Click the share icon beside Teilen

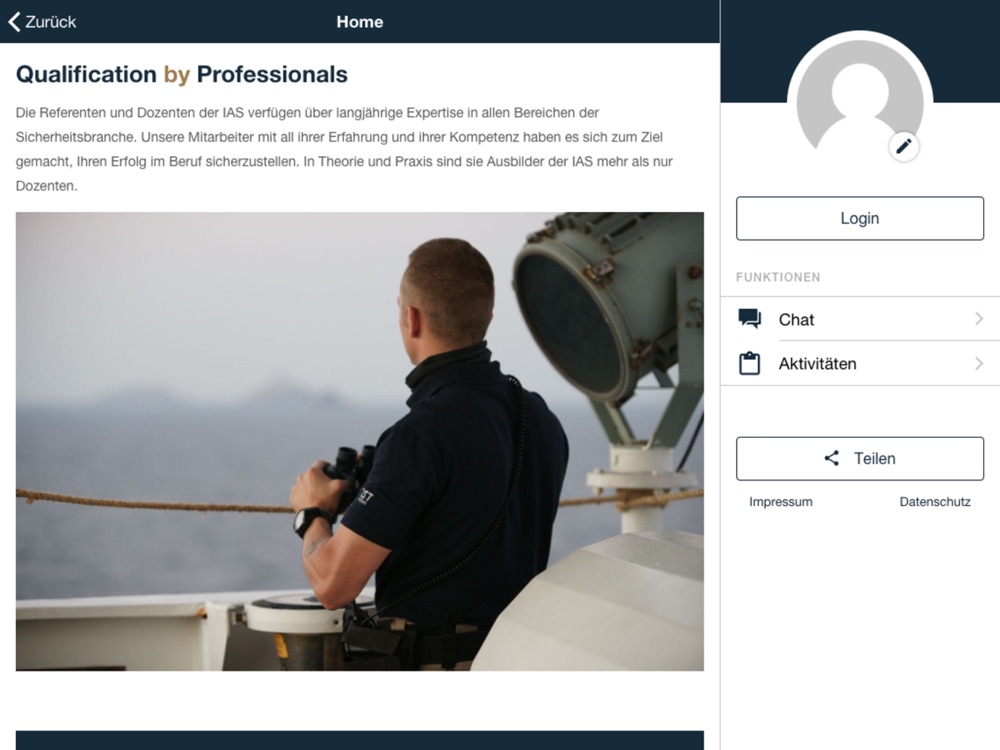pyautogui.click(x=832, y=458)
